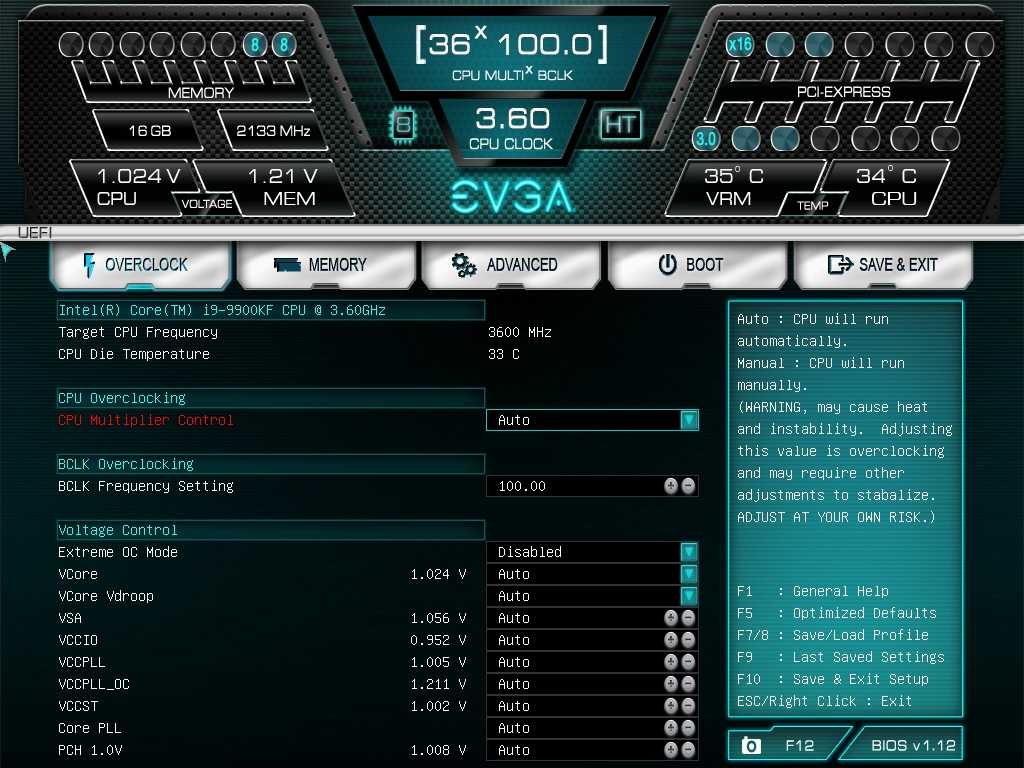The width and height of the screenshot is (1024, 768).
Task: Increase BCLK Frequency Setting with plus icon
Action: [x=671, y=486]
